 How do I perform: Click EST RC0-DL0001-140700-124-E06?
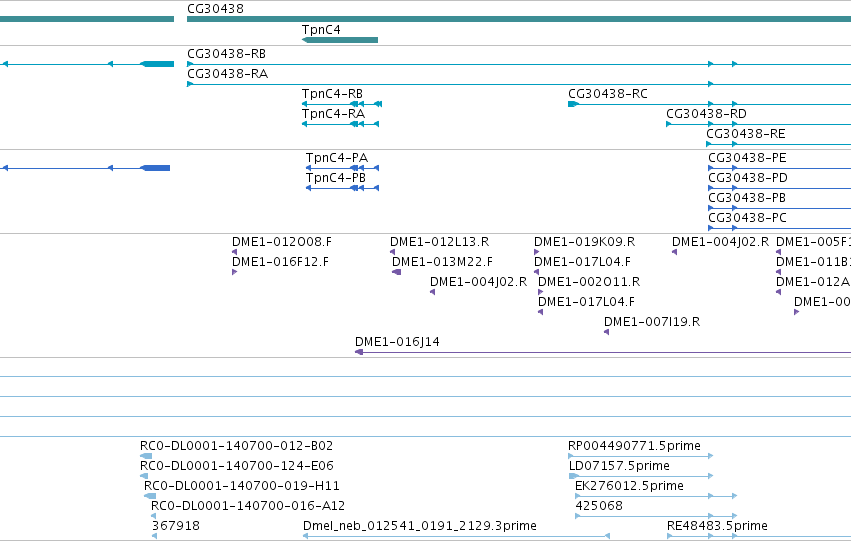(144, 476)
